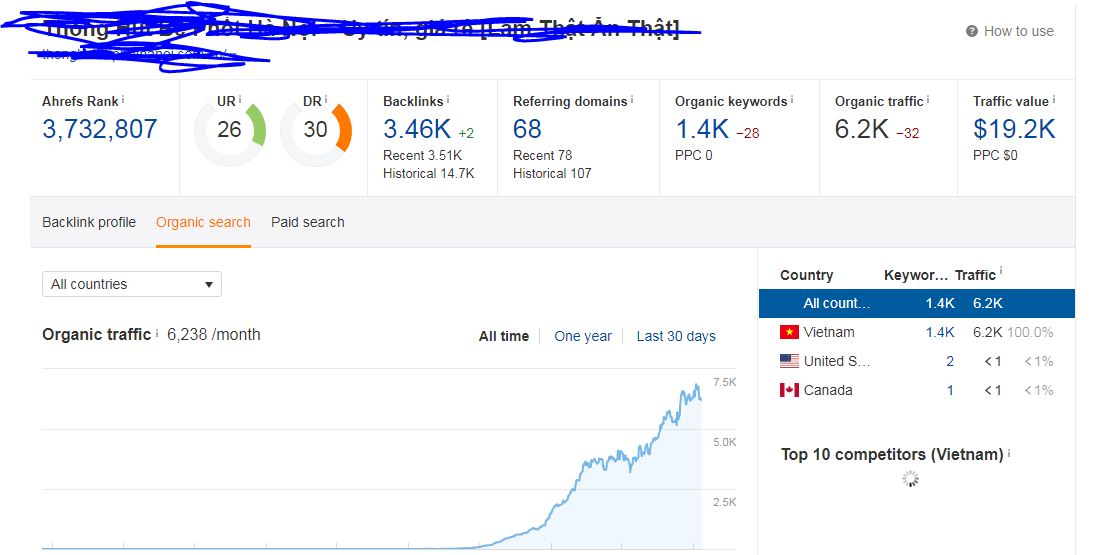
Task: Click the Vietnam flag icon
Action: point(789,331)
